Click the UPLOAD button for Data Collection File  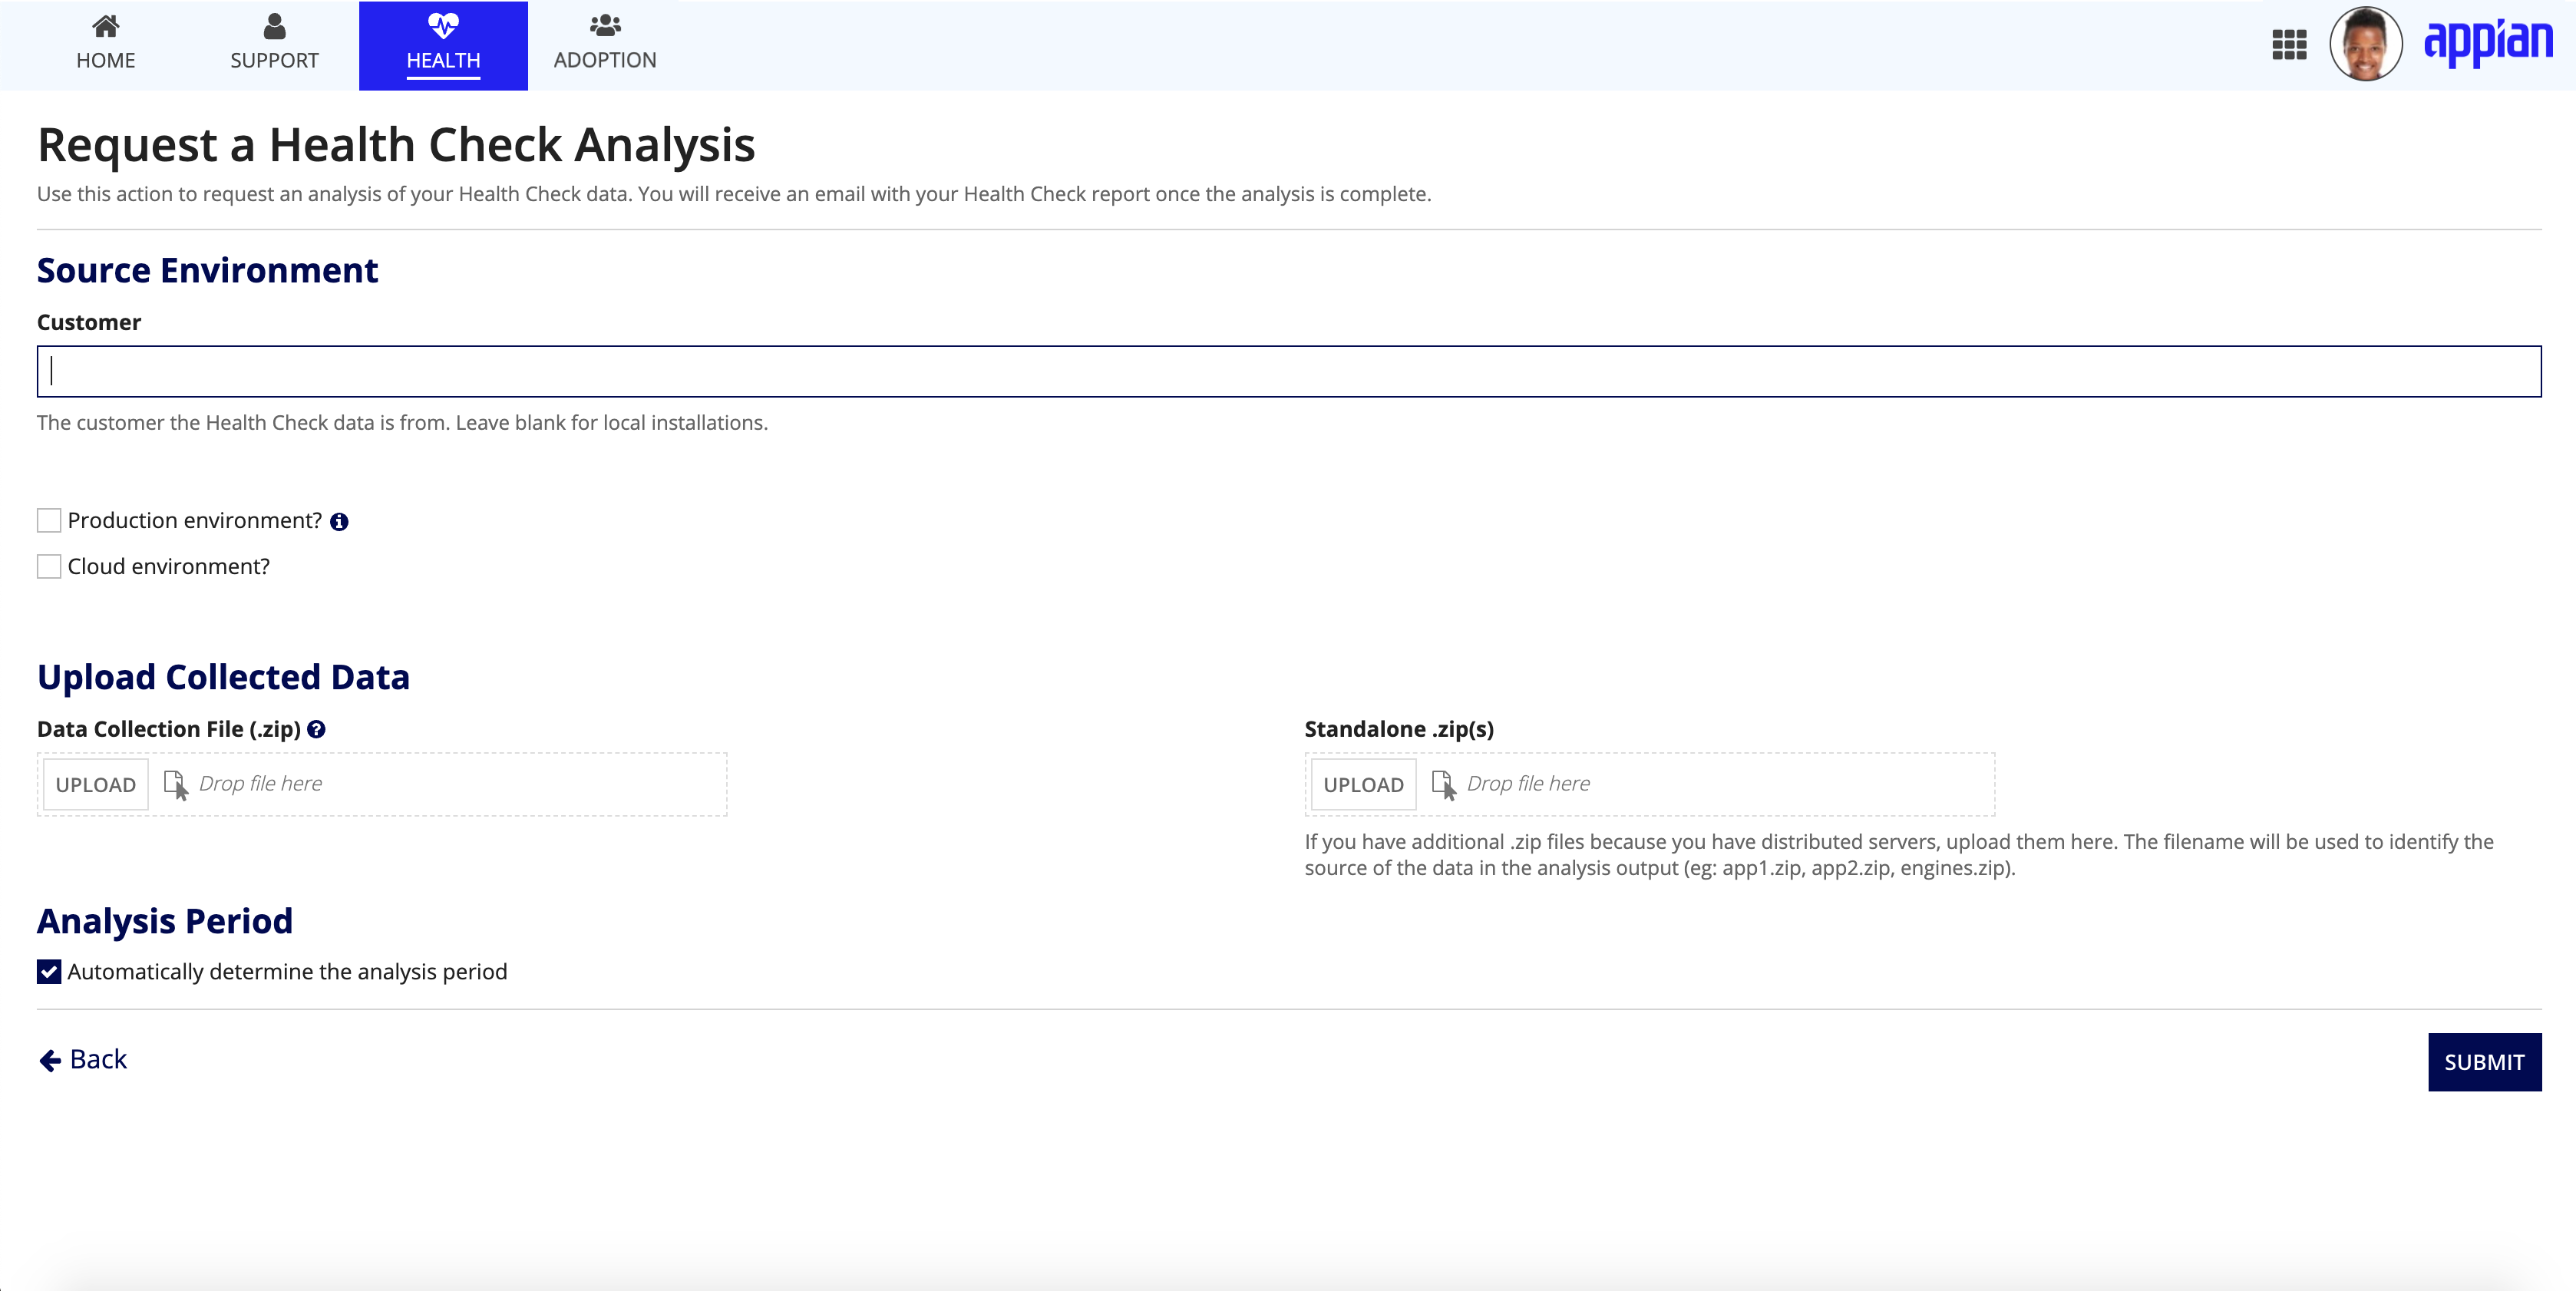point(95,782)
